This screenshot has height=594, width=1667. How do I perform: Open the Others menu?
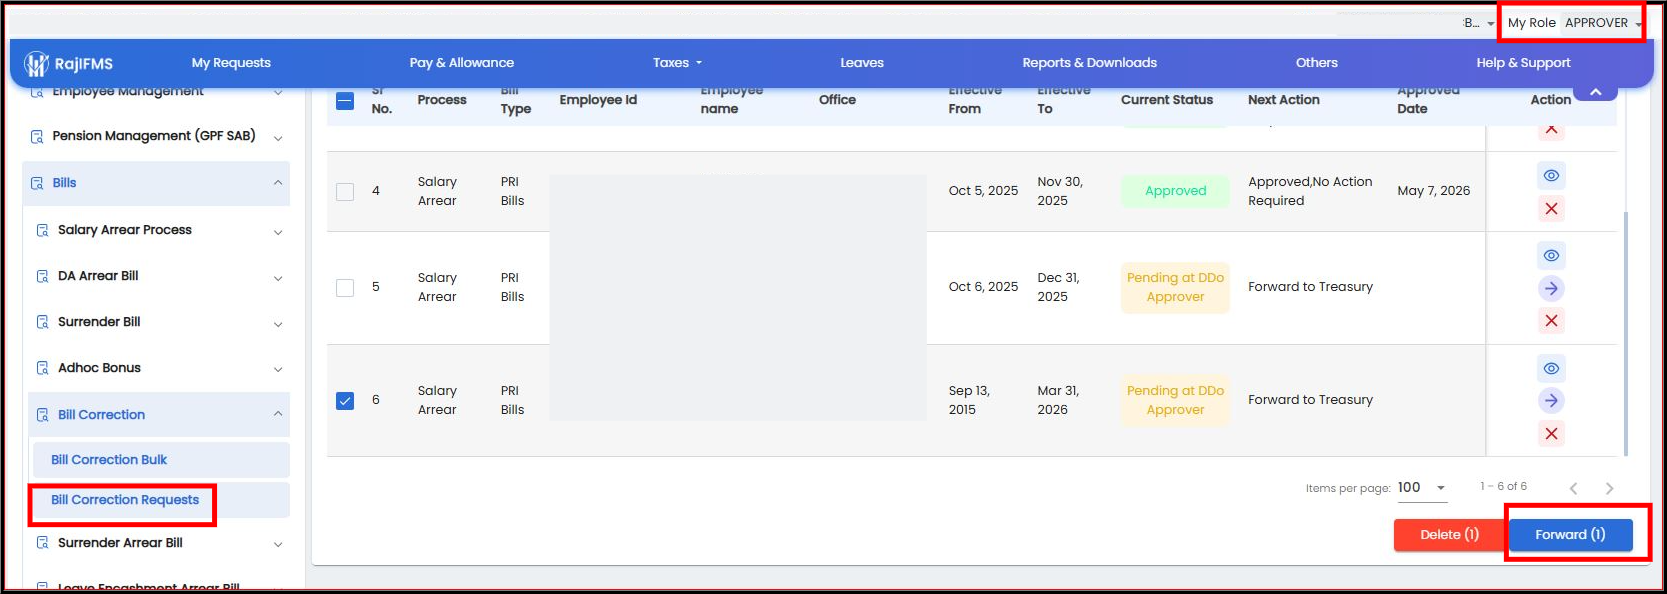tap(1316, 63)
